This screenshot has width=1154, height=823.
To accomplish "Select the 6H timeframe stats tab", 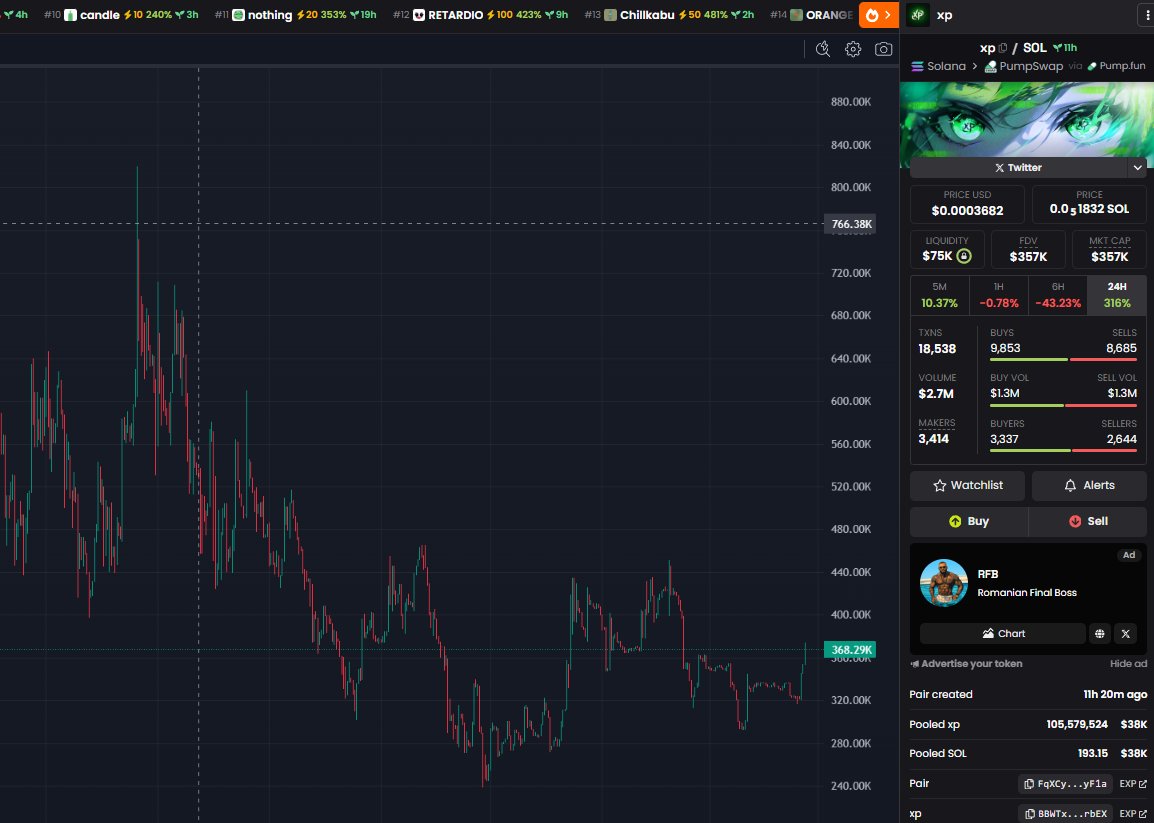I will 1058,295.
